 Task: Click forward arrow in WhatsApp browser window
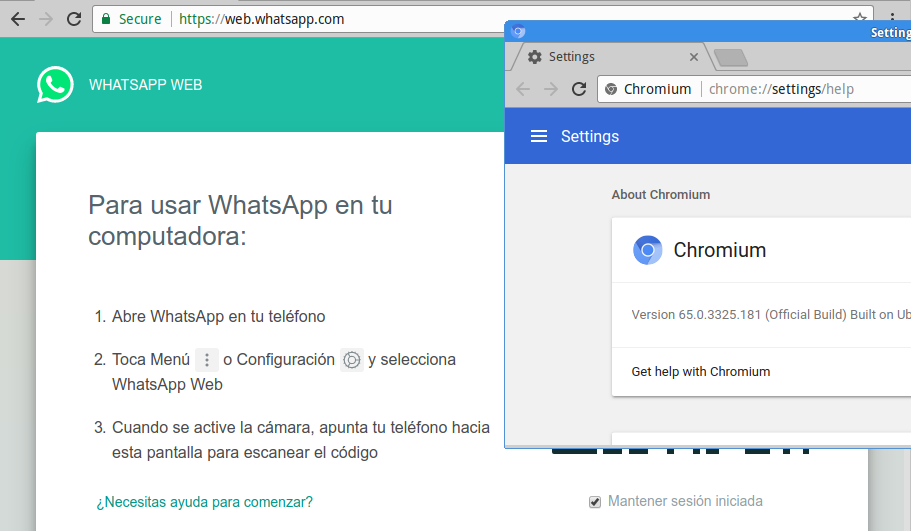46,19
